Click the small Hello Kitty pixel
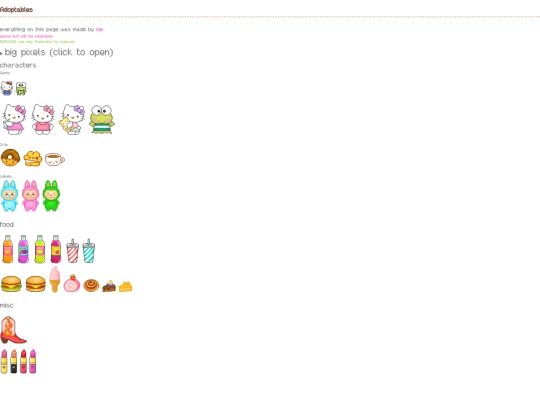 tap(7, 89)
